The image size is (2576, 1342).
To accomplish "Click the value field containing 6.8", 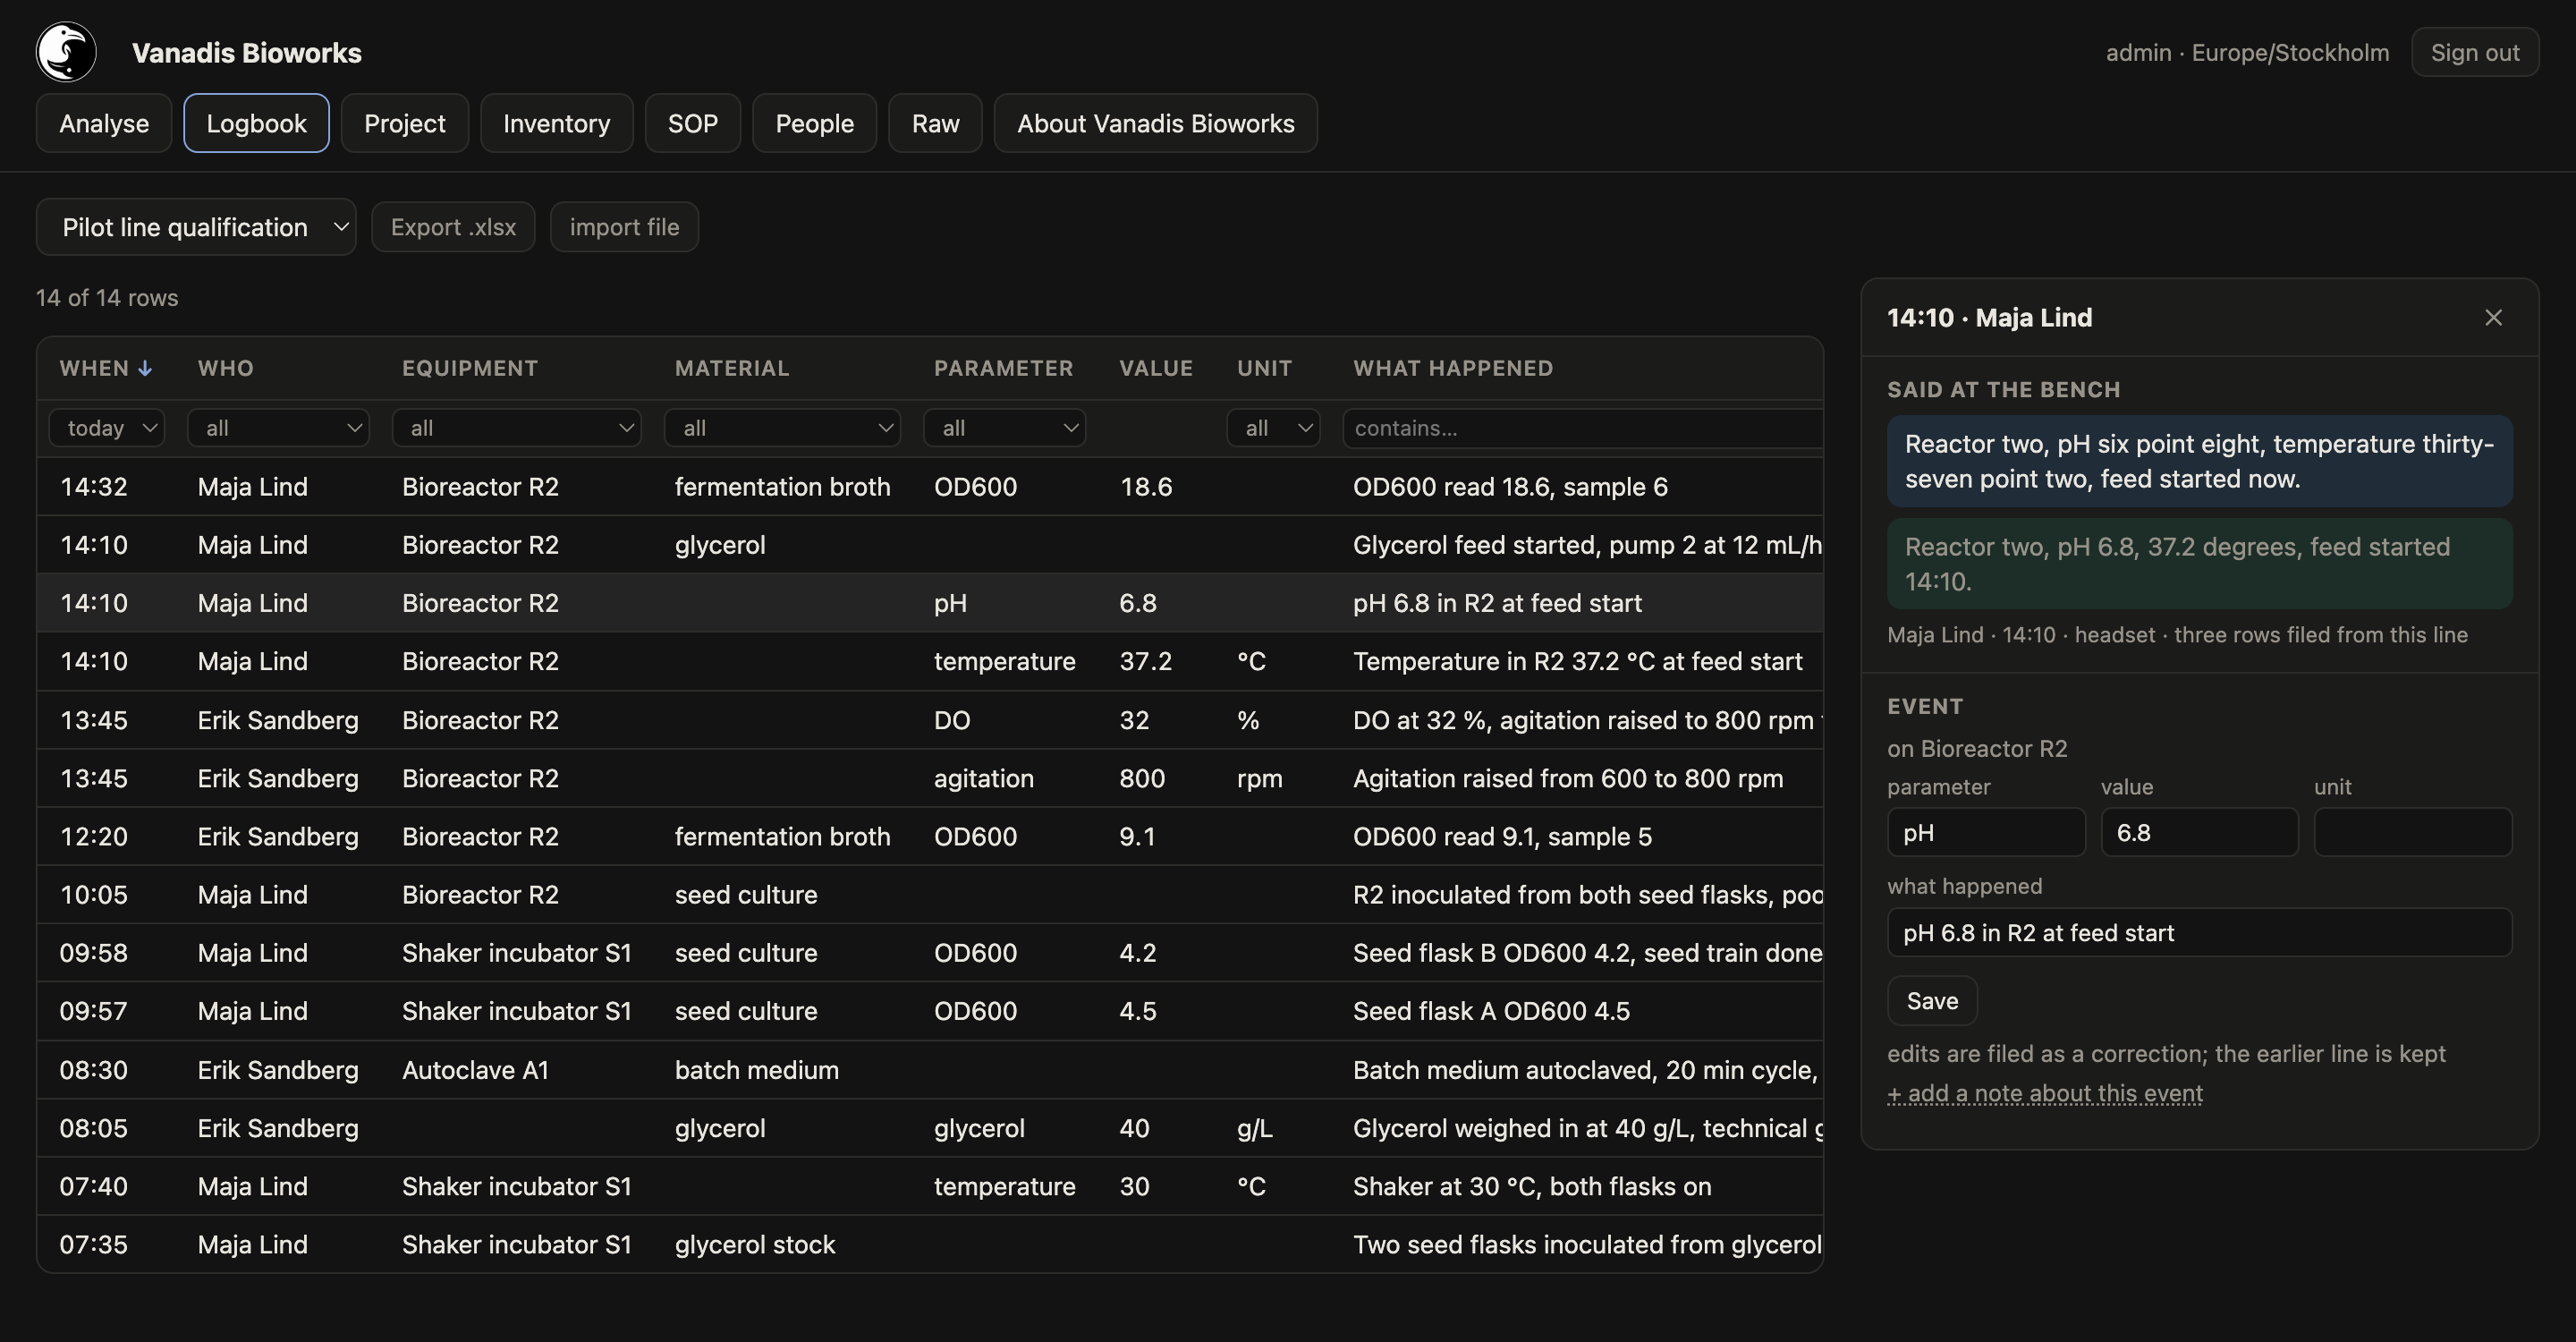I will tap(2199, 832).
